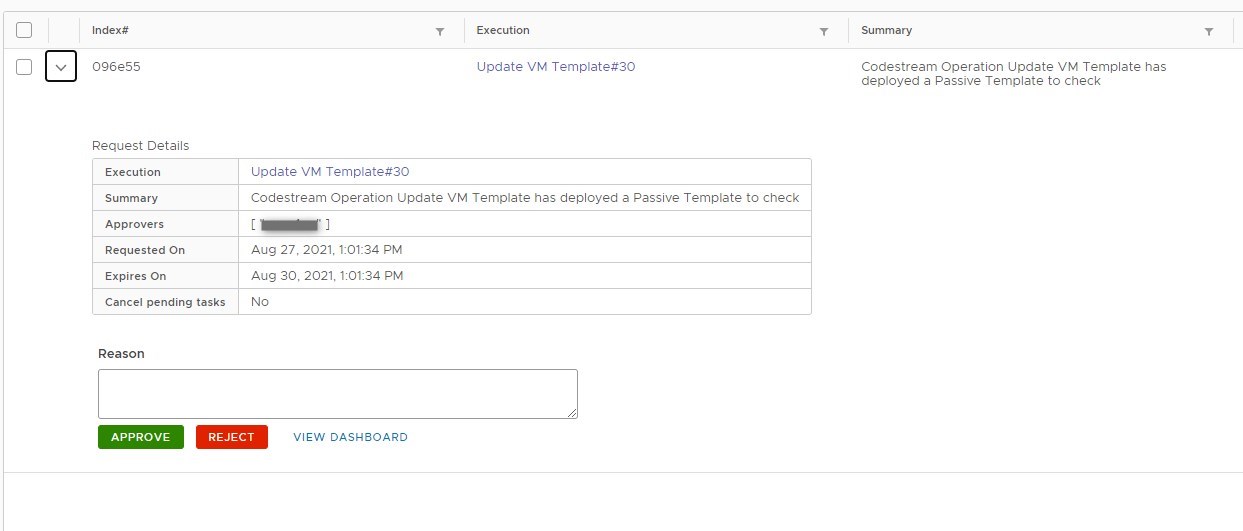Open the Index# column filter icon
This screenshot has height=531, width=1243.
click(x=440, y=32)
